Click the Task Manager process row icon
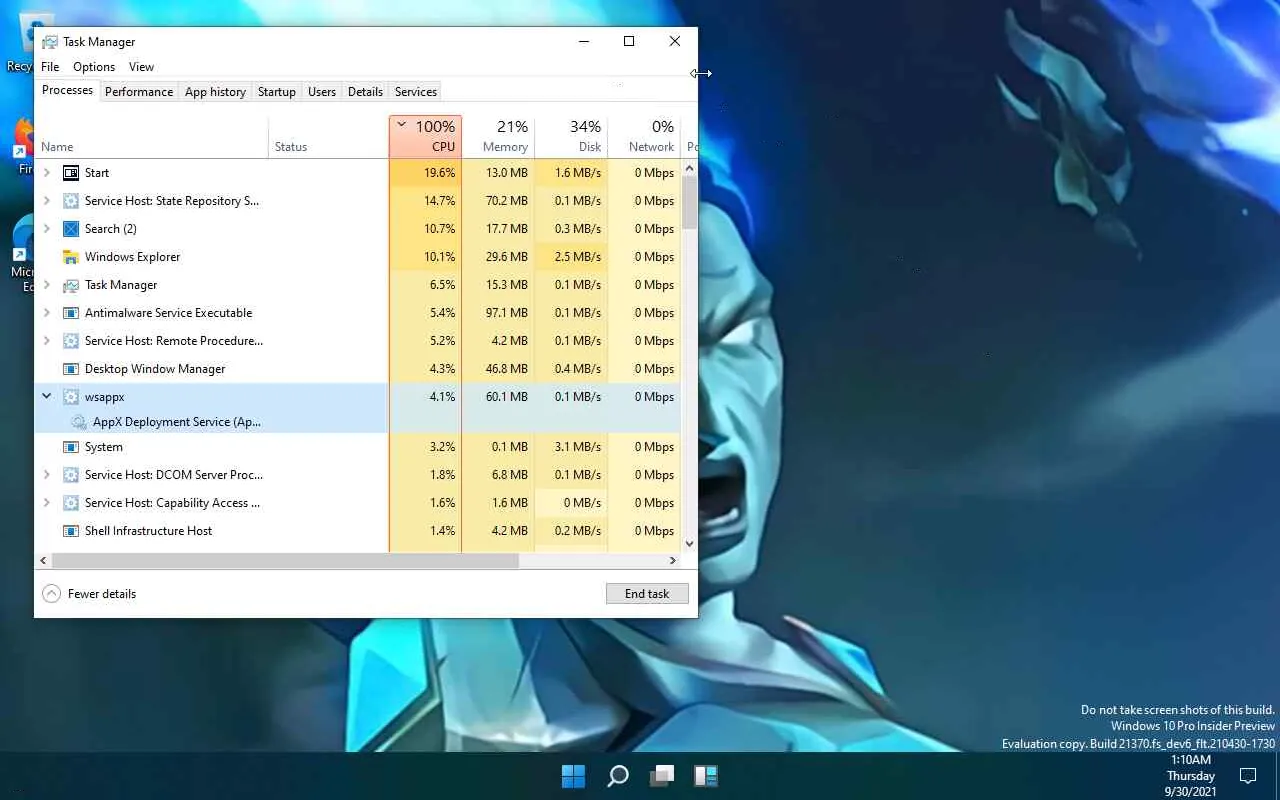 point(71,285)
